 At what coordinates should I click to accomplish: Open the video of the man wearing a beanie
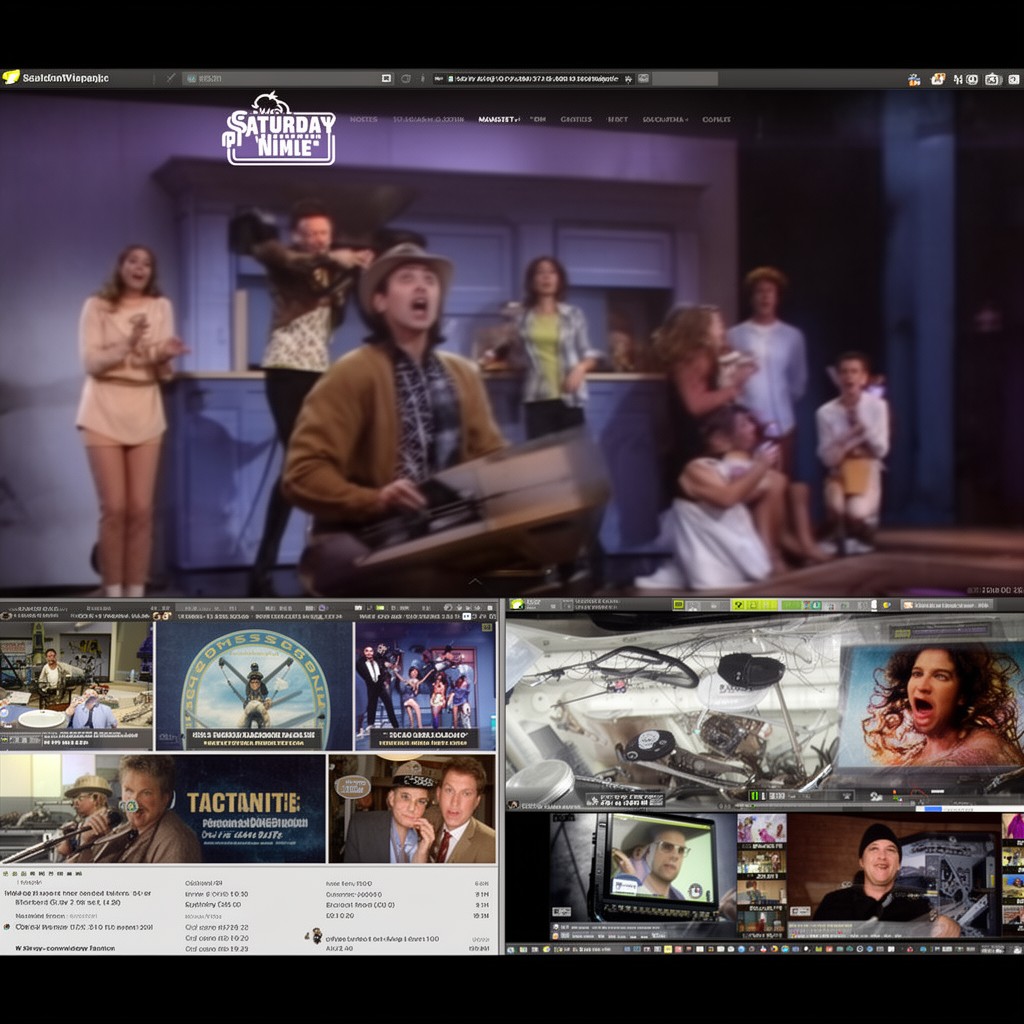coord(894,875)
